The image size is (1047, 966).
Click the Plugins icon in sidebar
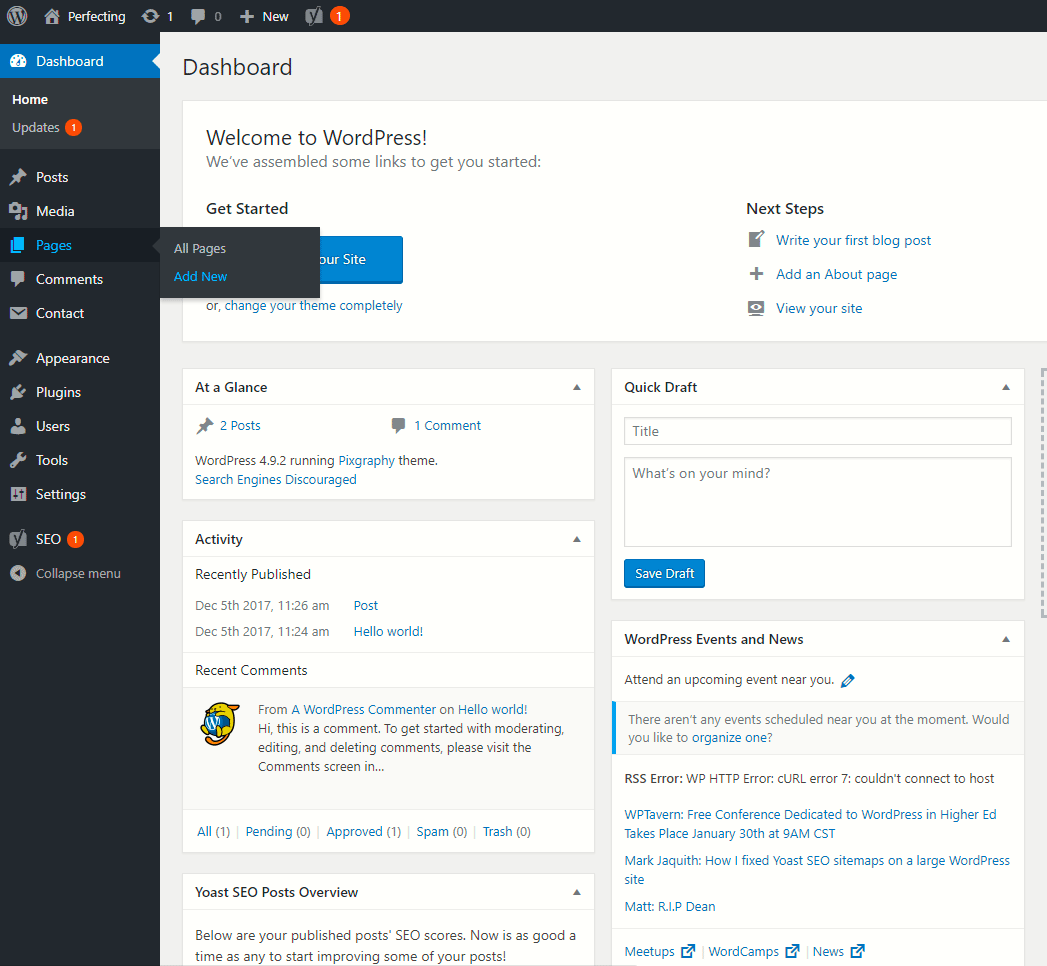coord(18,392)
